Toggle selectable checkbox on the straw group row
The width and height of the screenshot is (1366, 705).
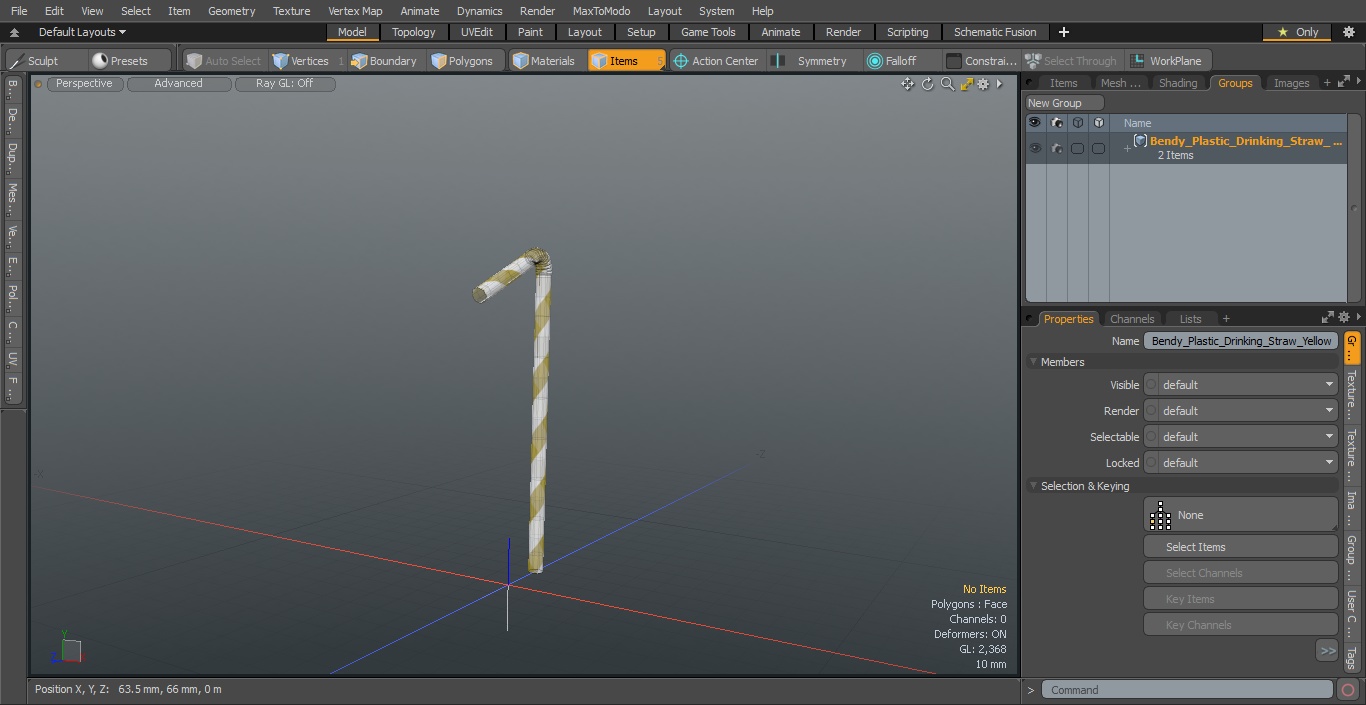click(x=1078, y=148)
